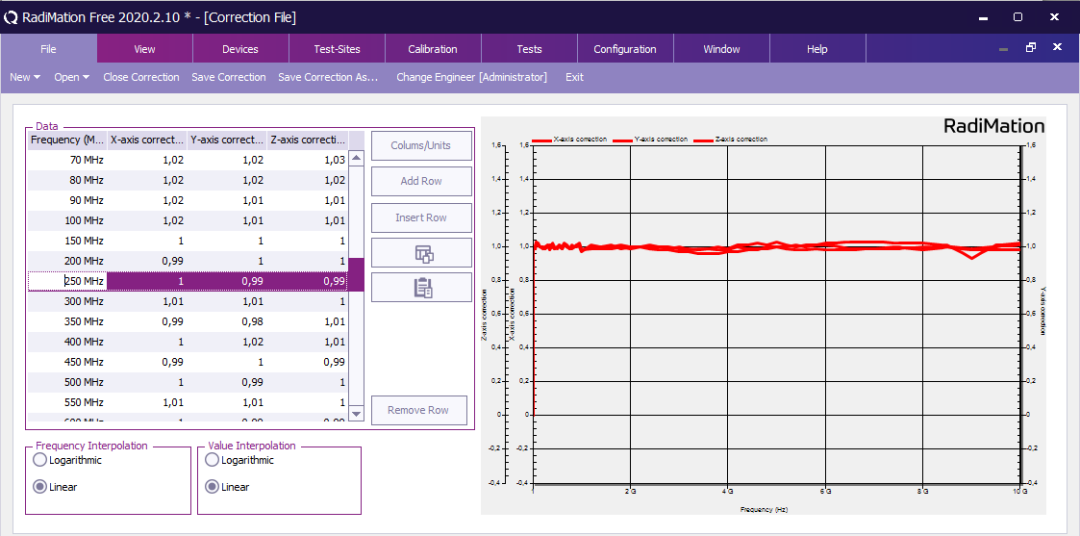
Task: Select the 500 MHz row
Action: point(188,382)
